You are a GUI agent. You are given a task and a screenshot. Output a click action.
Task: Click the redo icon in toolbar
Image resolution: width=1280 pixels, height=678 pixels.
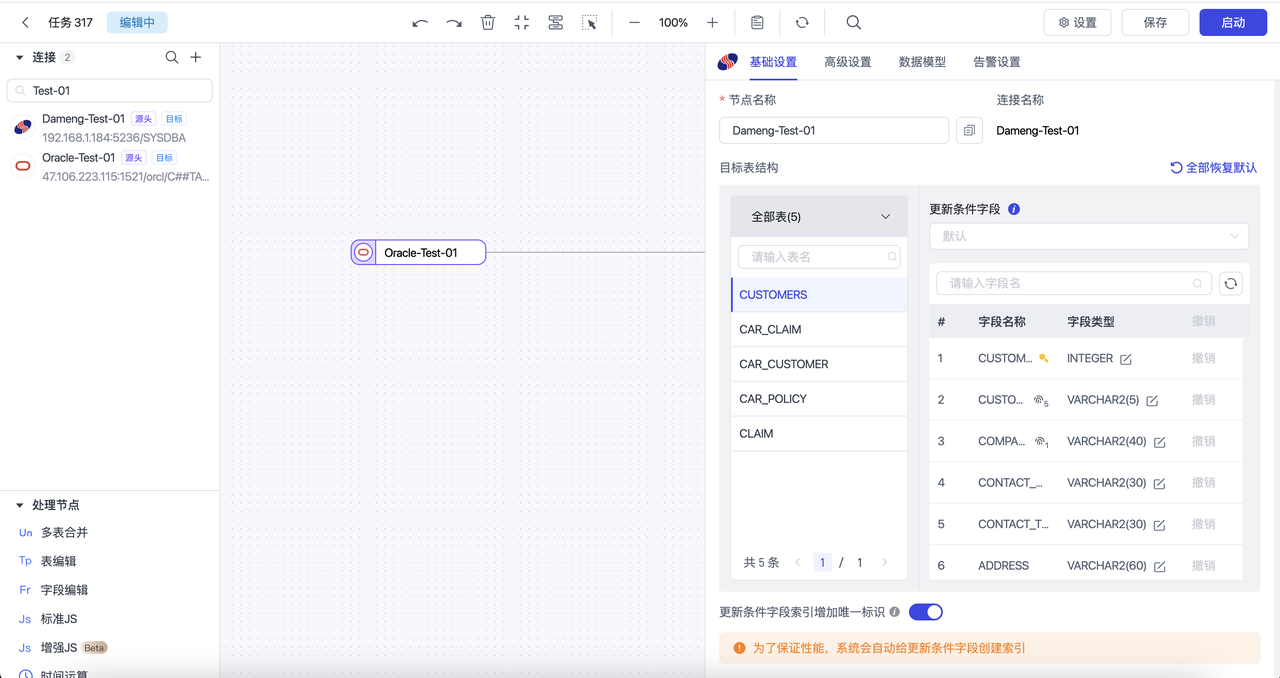point(454,22)
